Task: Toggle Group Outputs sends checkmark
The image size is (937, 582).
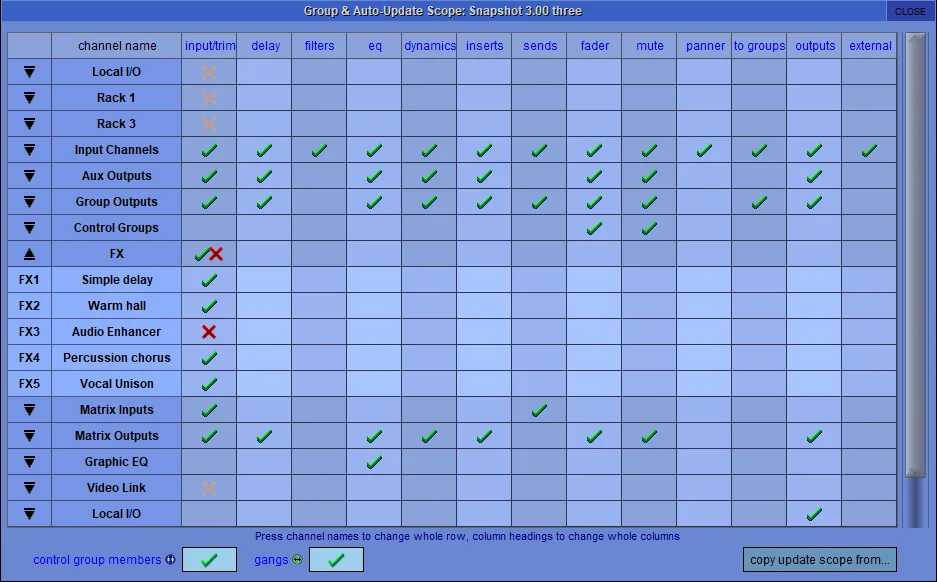Action: pos(540,202)
